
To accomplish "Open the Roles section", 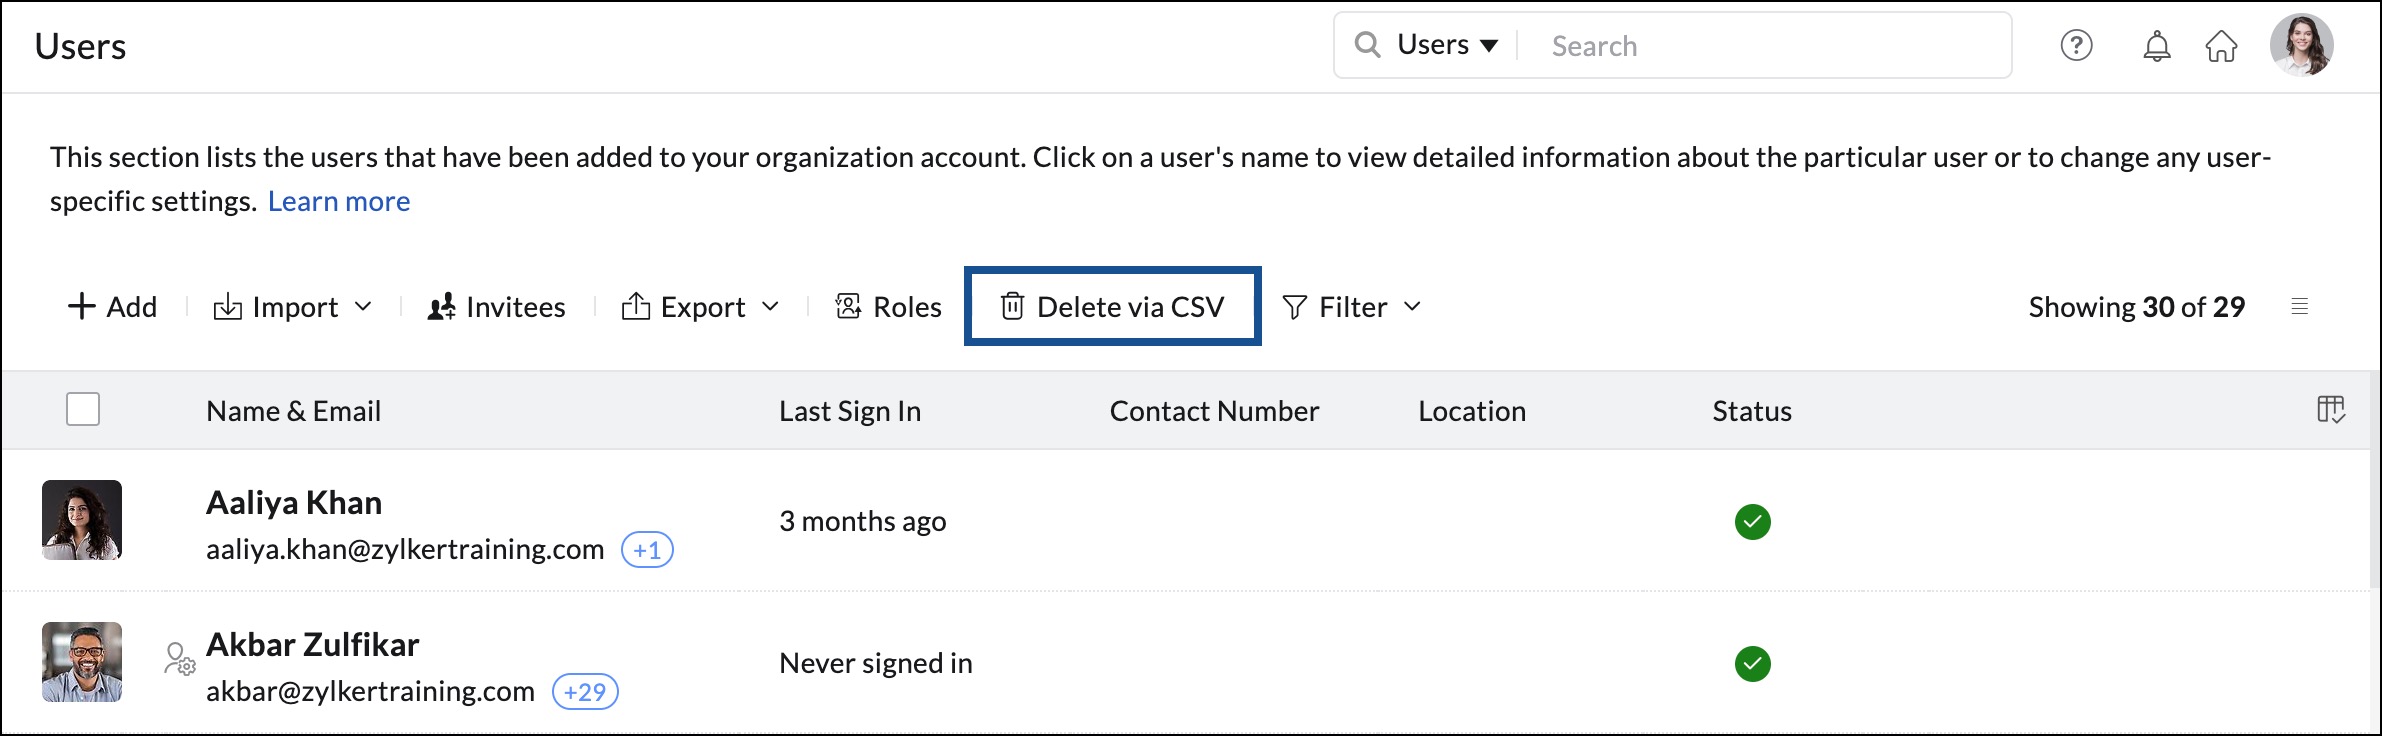I will click(888, 307).
